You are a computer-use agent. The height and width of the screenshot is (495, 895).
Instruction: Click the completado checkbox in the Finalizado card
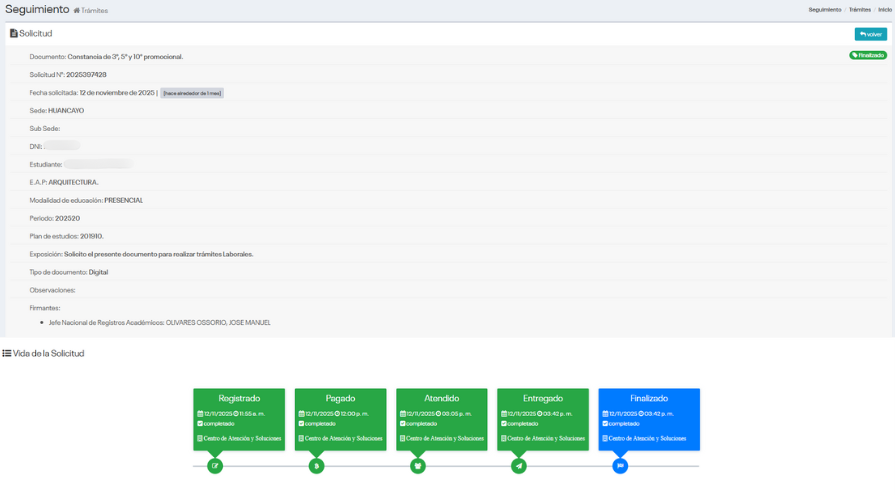click(x=605, y=423)
